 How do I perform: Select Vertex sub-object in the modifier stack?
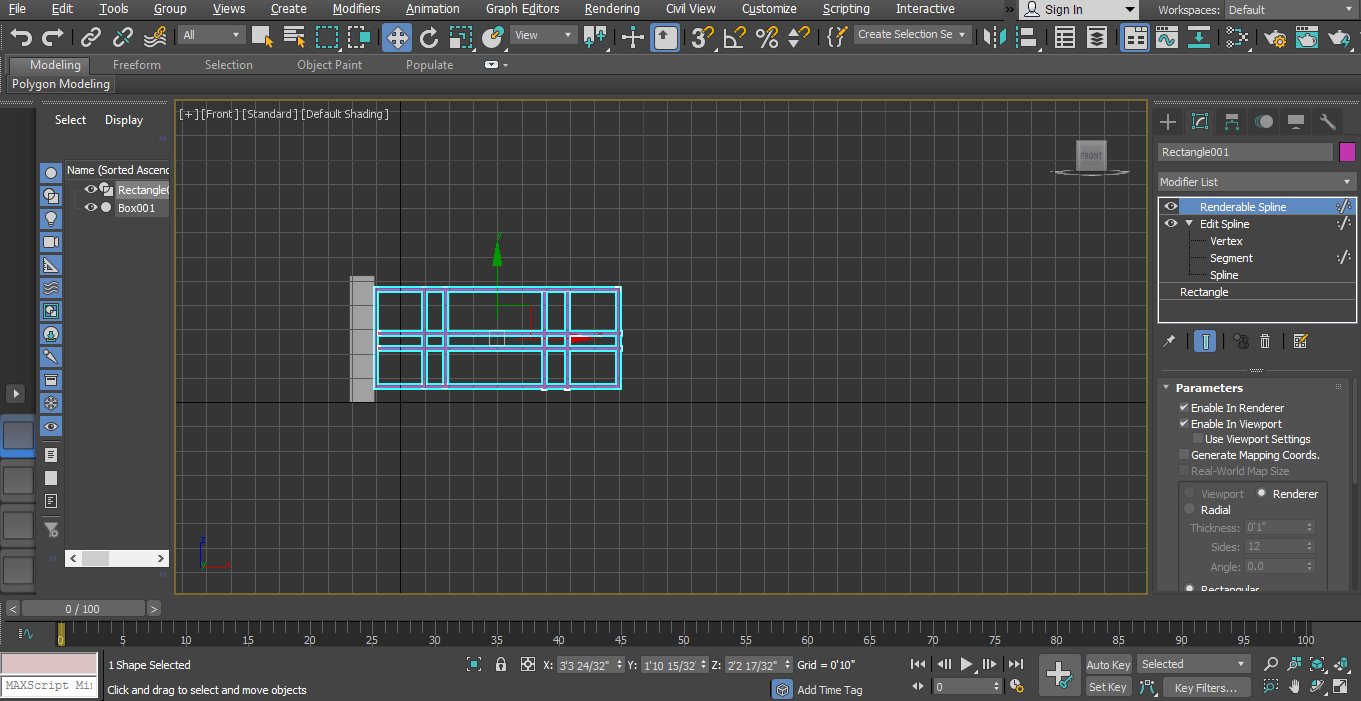pyautogui.click(x=1225, y=241)
